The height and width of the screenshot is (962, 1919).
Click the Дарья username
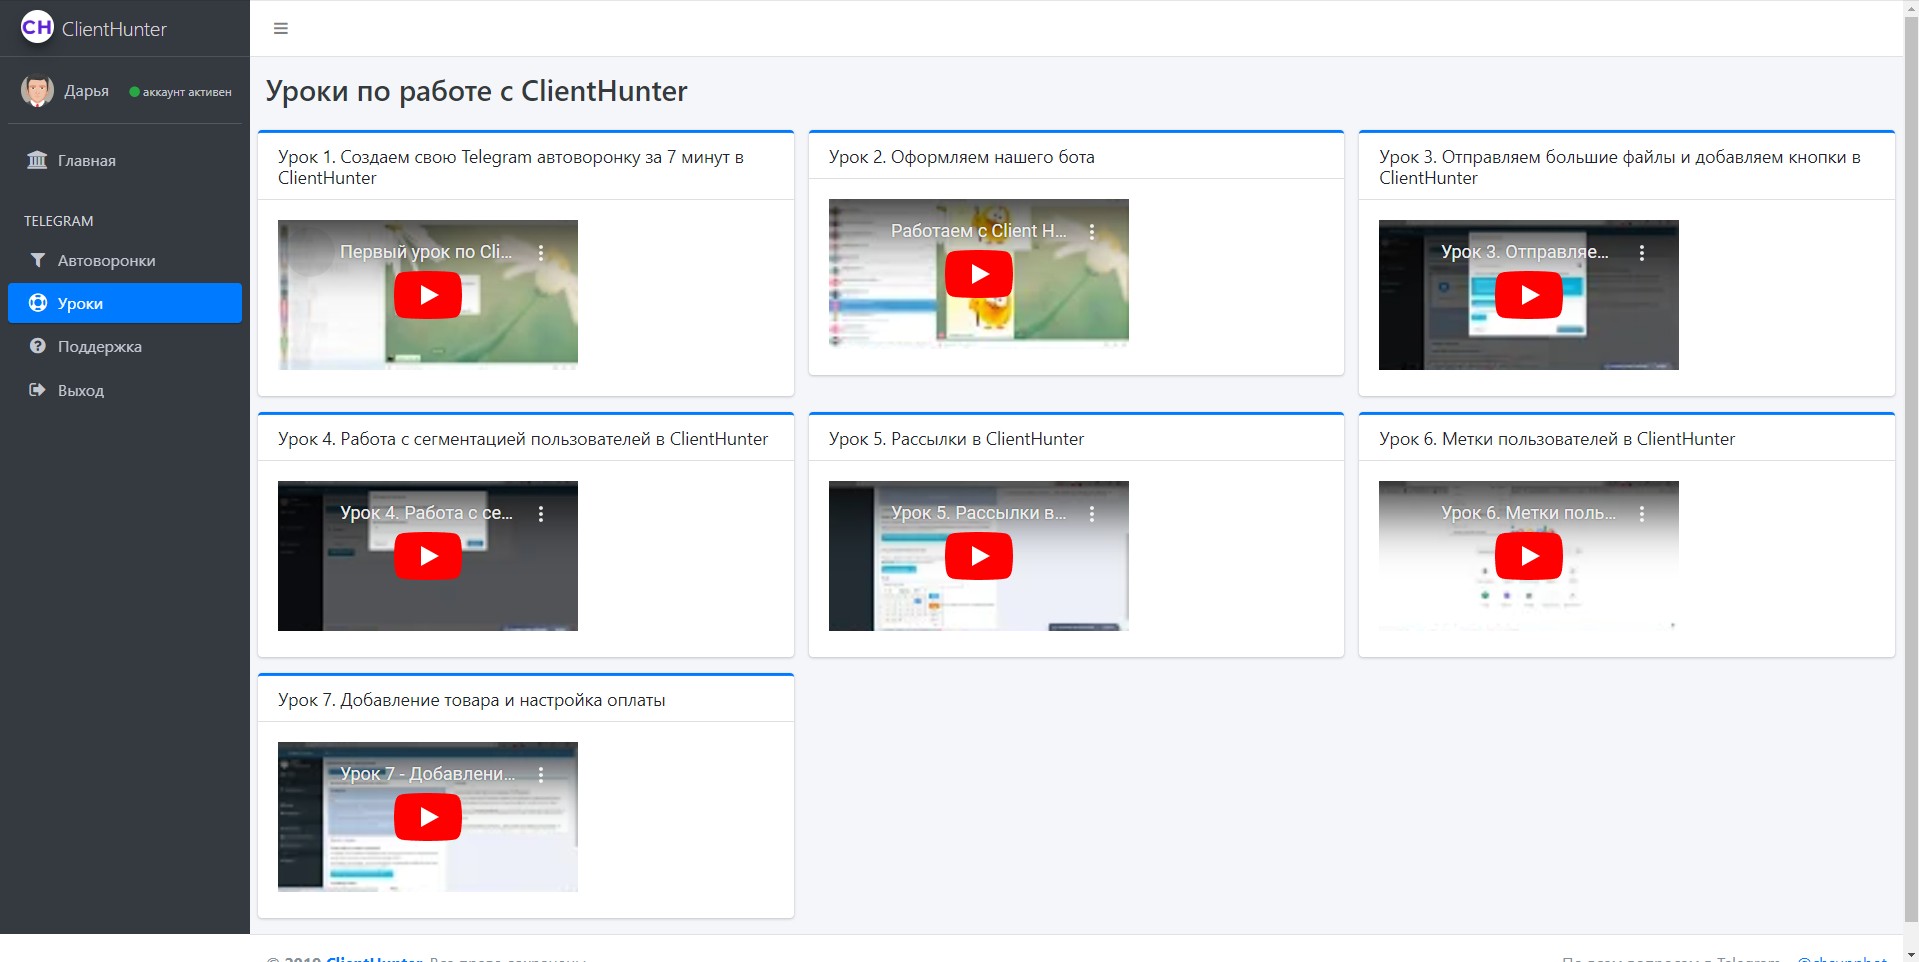(87, 91)
